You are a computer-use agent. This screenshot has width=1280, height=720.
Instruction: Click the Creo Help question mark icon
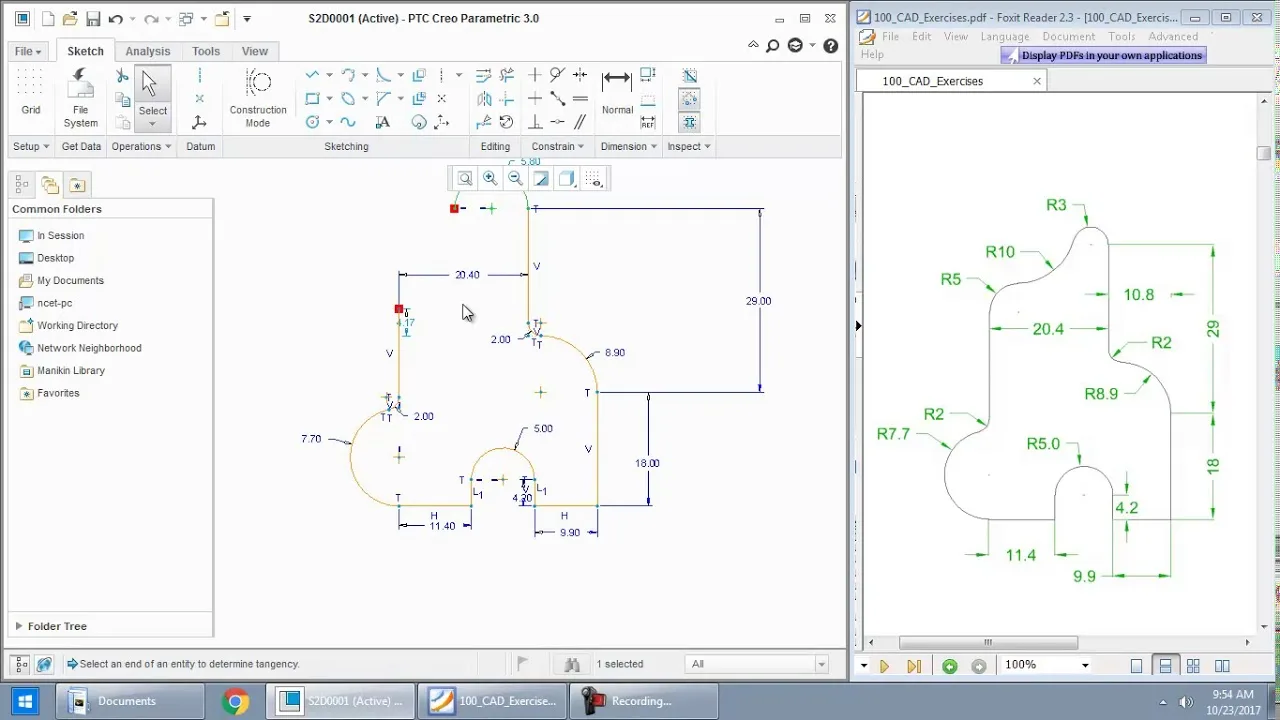(831, 45)
